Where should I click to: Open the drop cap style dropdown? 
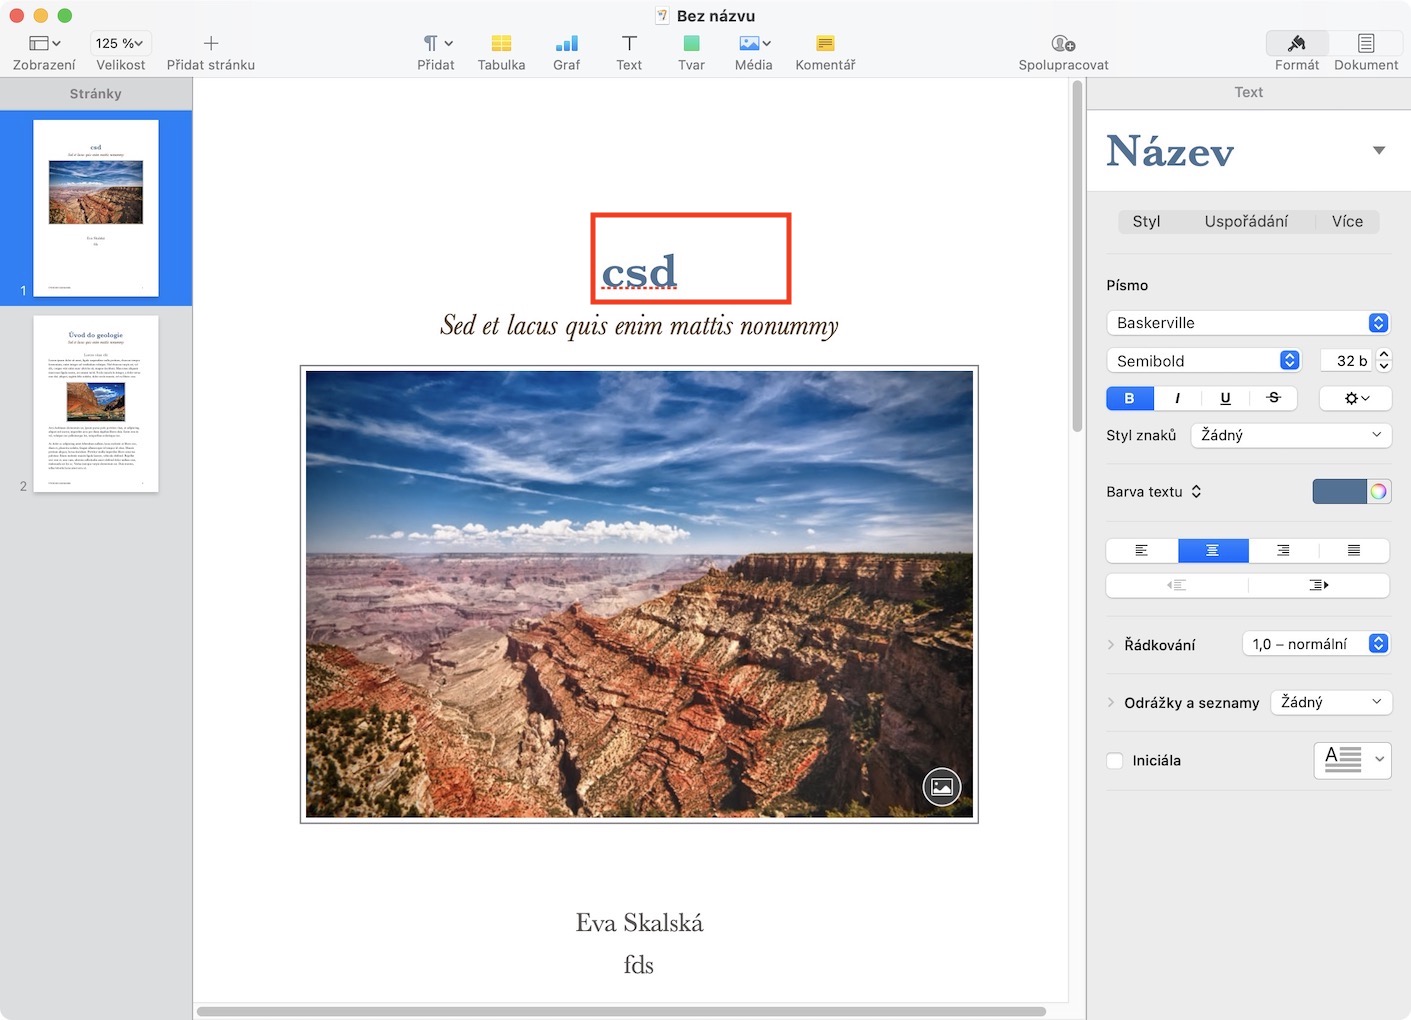click(1352, 760)
